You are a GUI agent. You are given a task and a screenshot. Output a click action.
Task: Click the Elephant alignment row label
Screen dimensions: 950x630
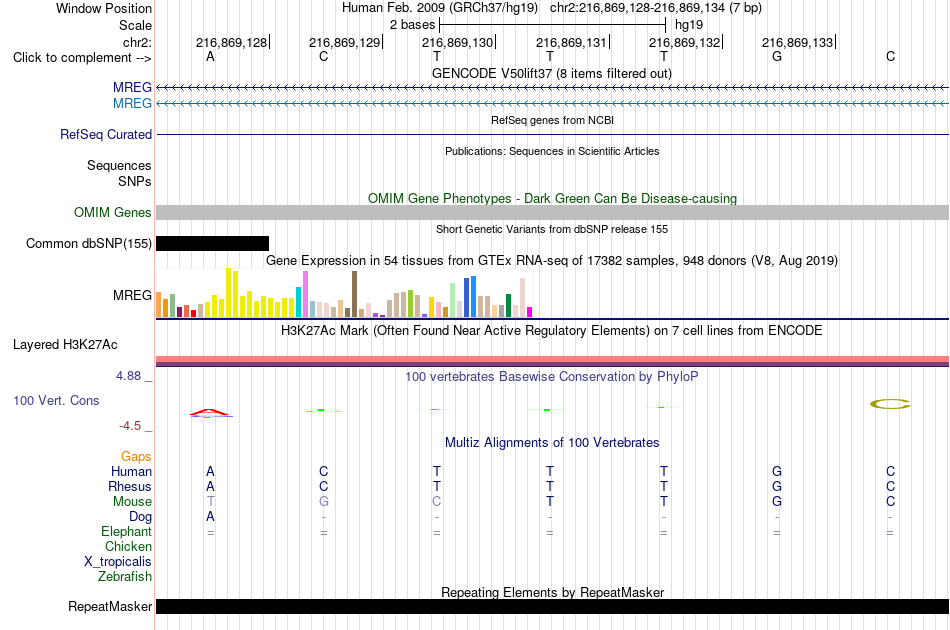click(x=126, y=531)
